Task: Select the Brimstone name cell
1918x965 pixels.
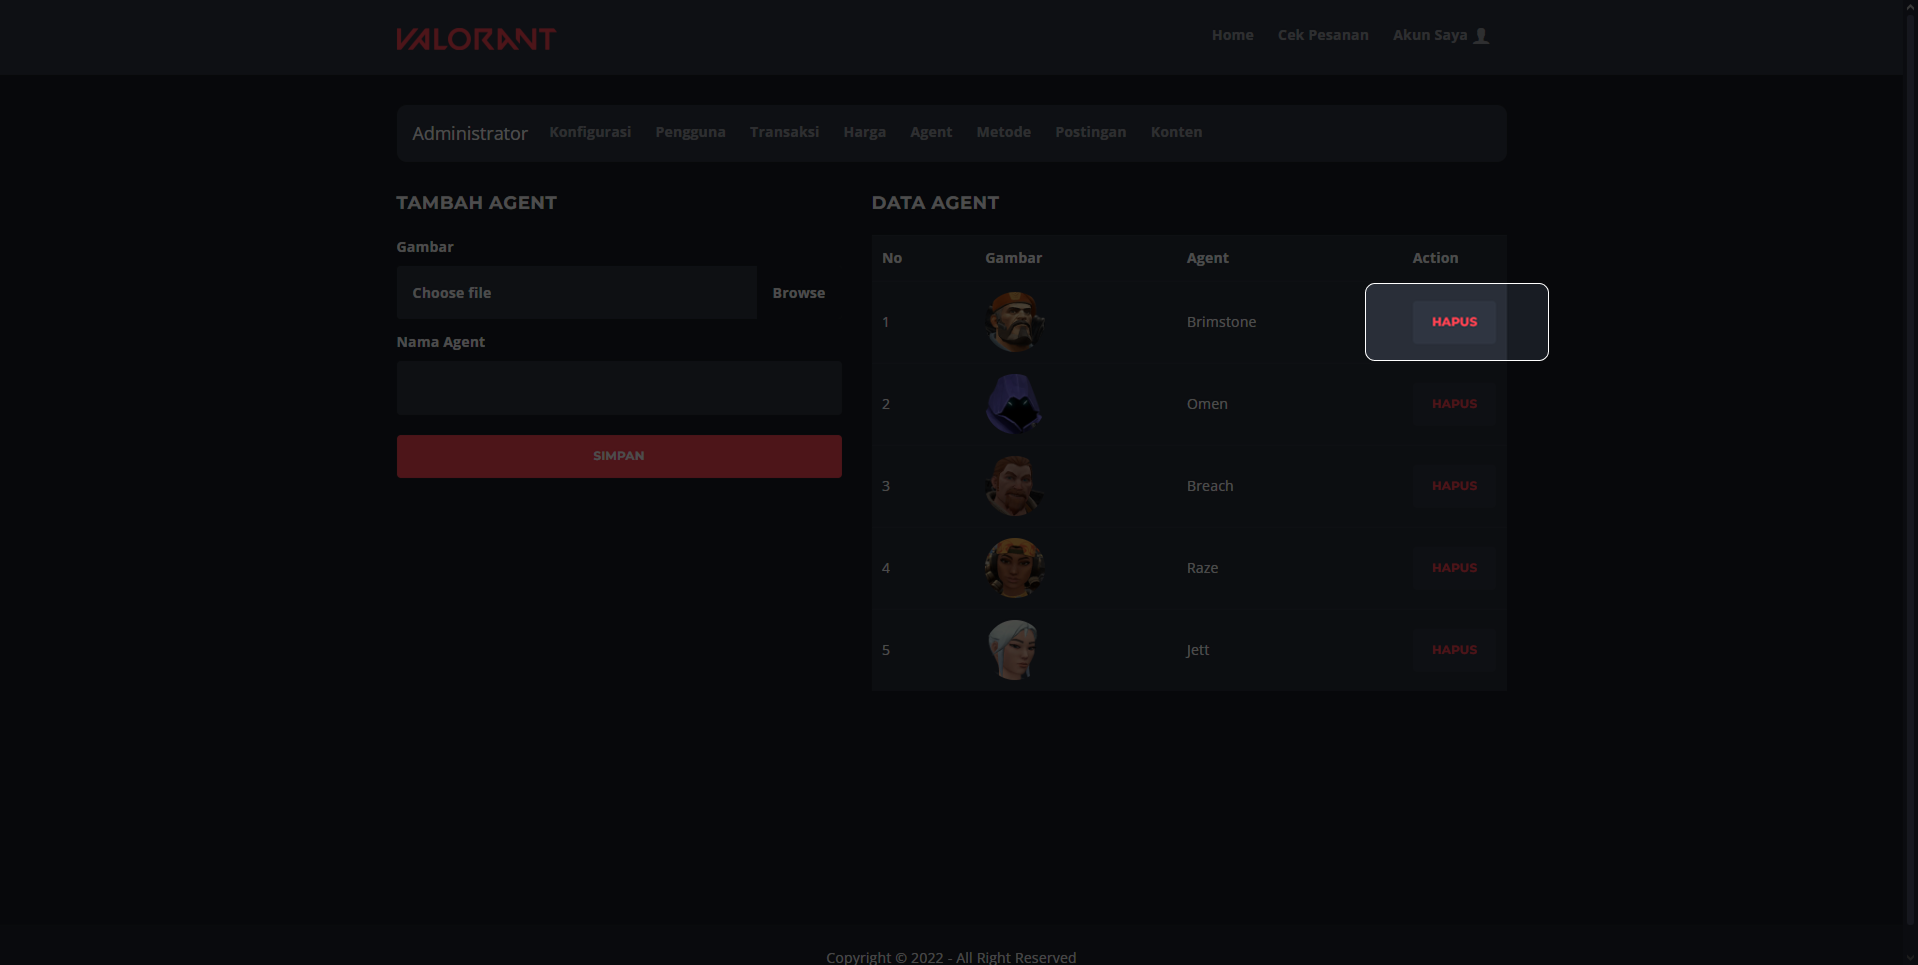Action: tap(1221, 322)
